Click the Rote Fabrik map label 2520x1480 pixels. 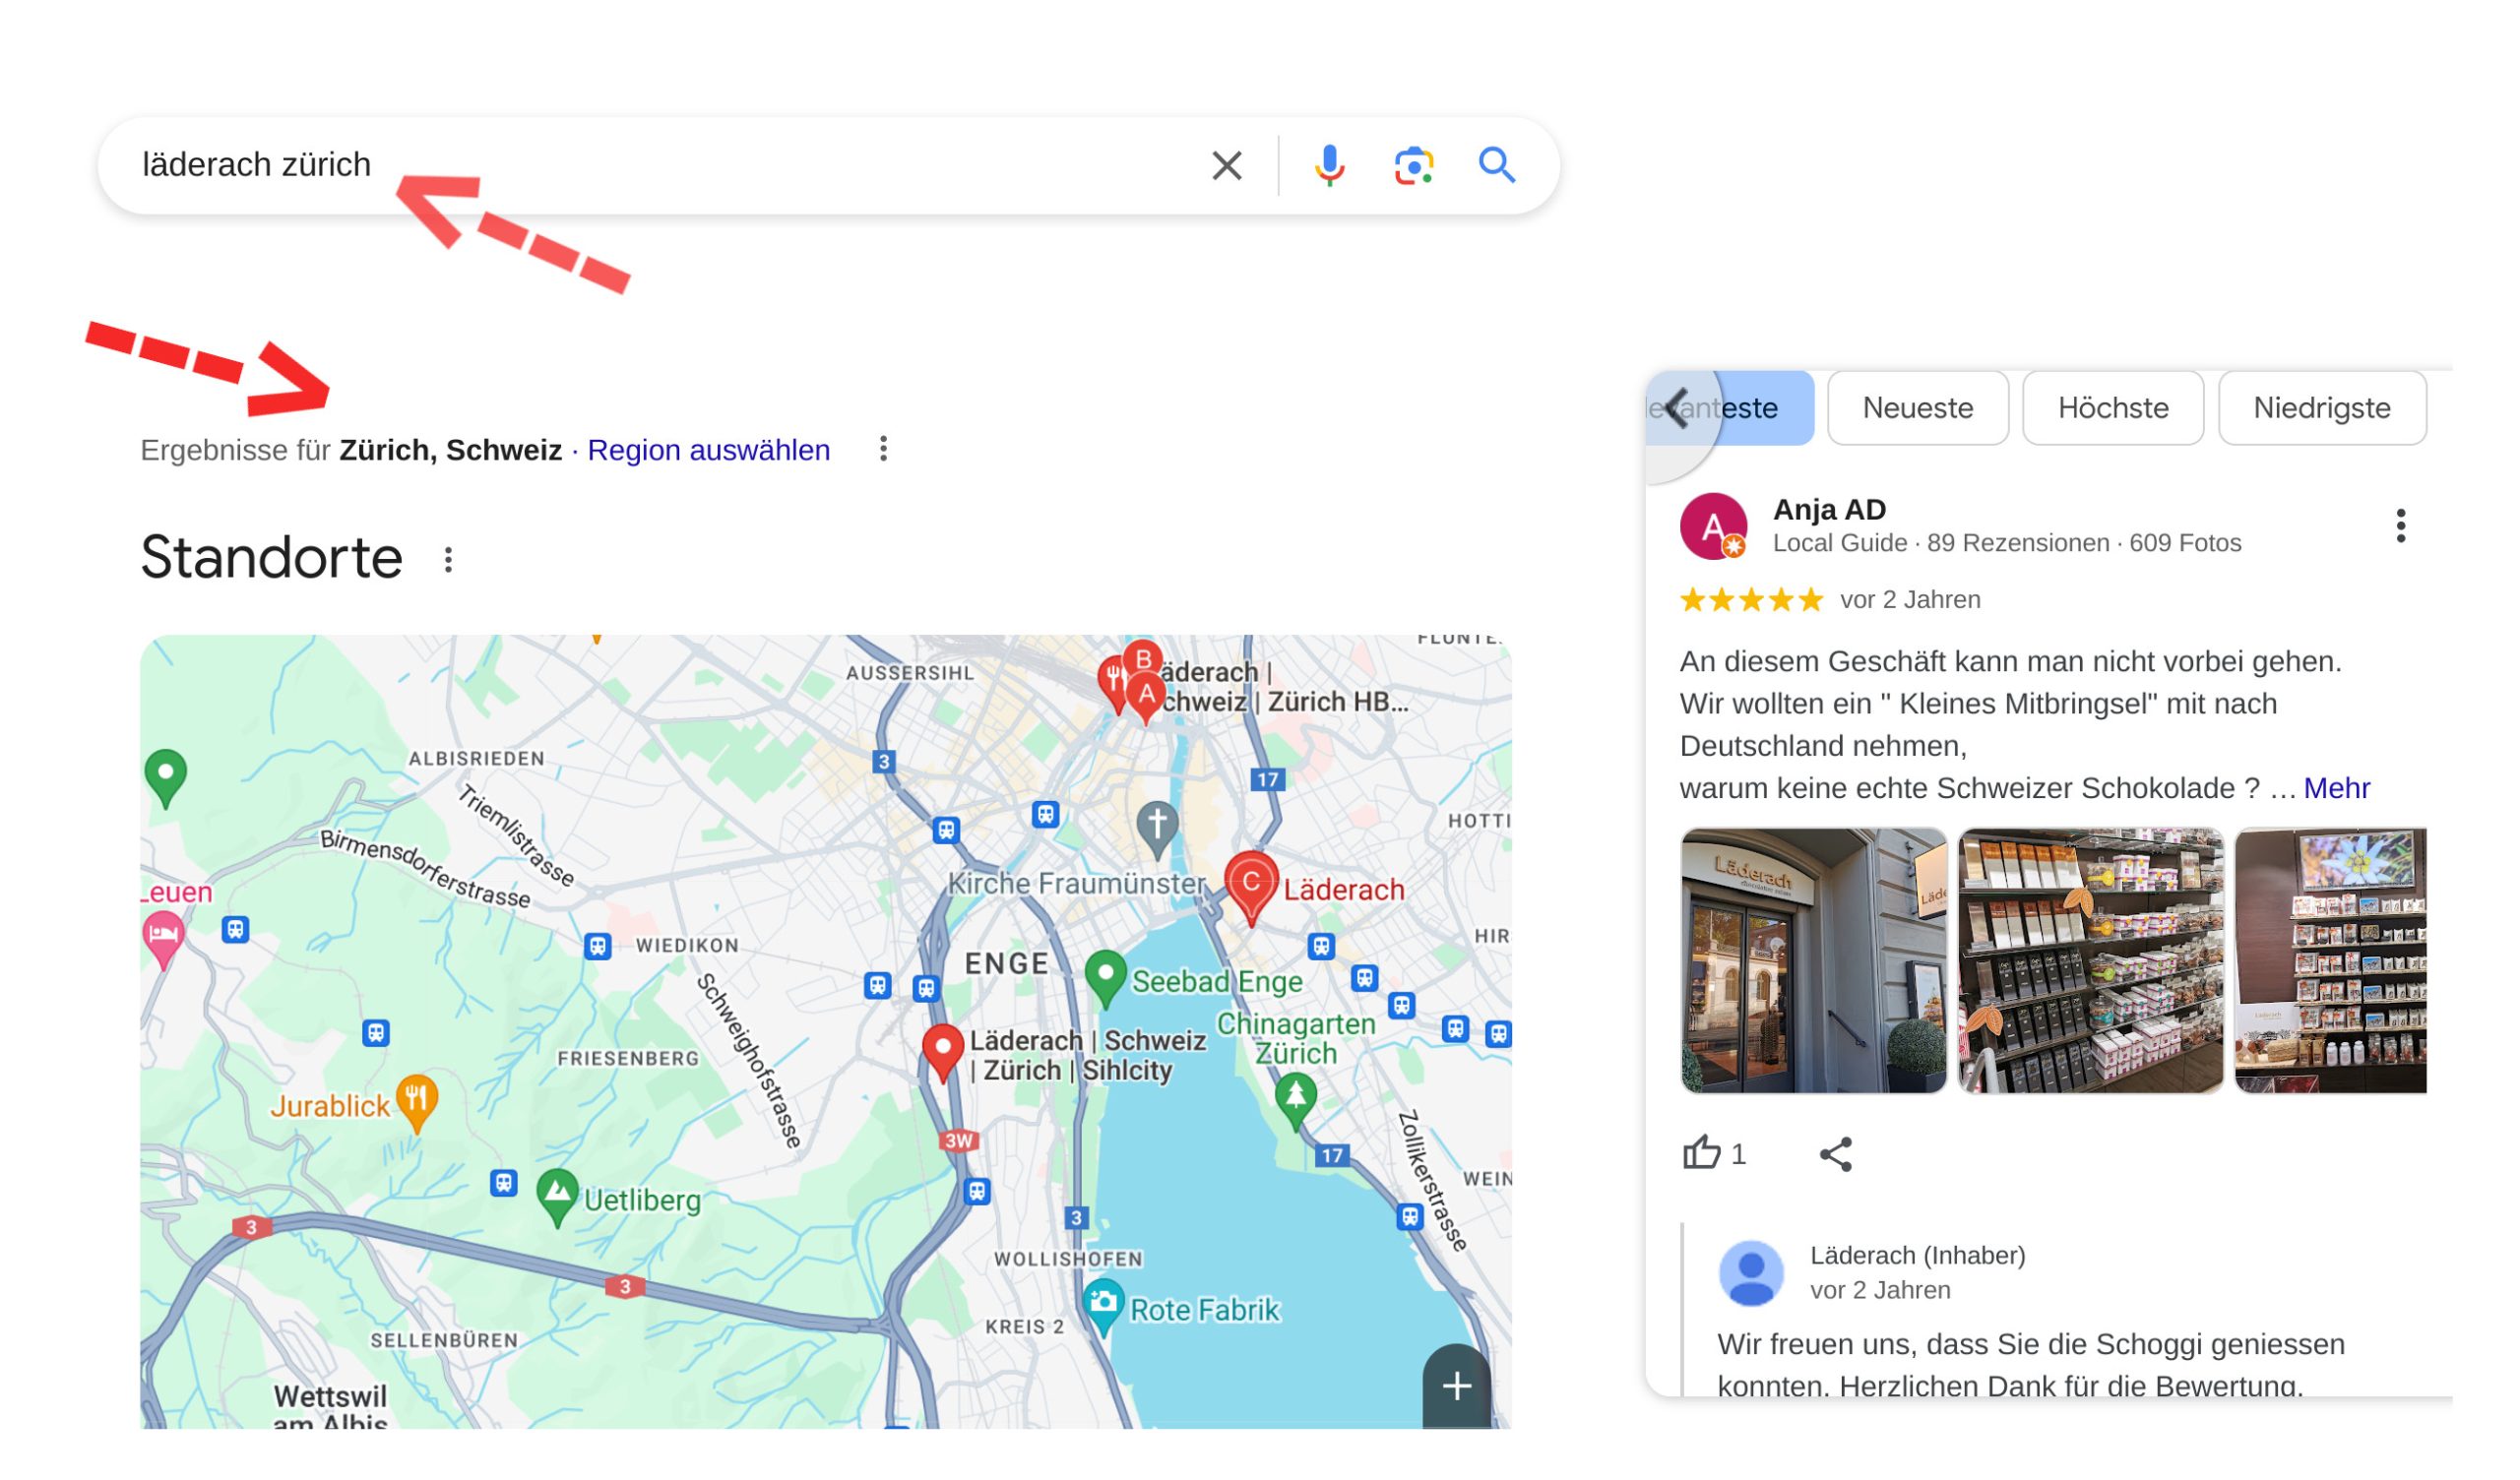point(1204,1310)
